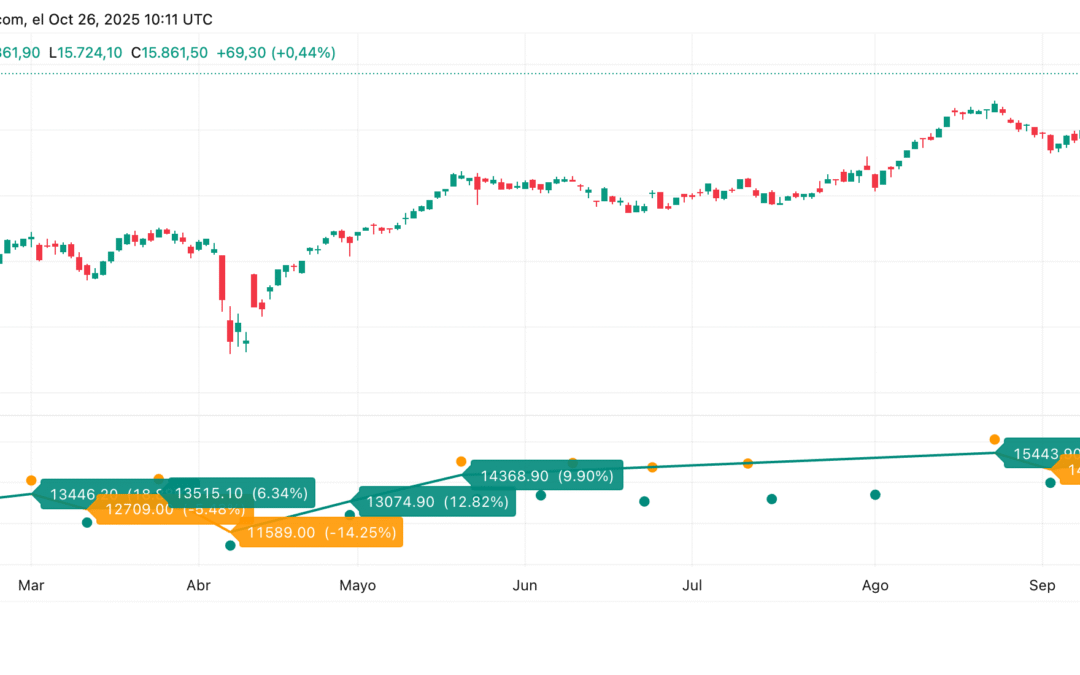Image resolution: width=1080 pixels, height=675 pixels.
Task: Click the Mar label on time axis
Action: click(x=32, y=585)
